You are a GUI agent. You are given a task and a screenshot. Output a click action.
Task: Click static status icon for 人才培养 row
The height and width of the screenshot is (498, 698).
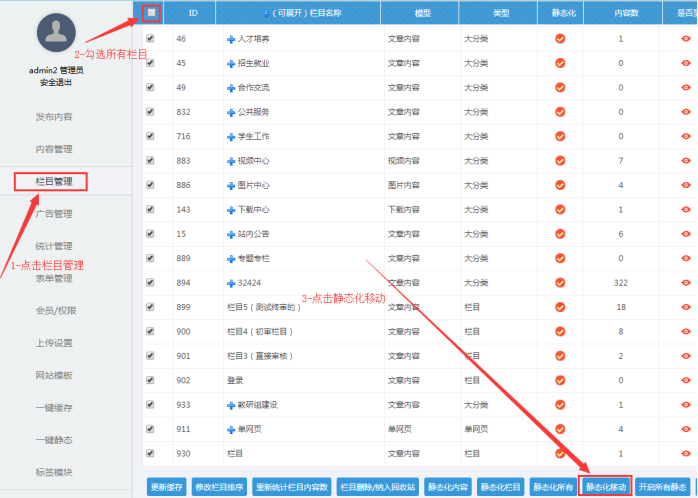coord(560,39)
